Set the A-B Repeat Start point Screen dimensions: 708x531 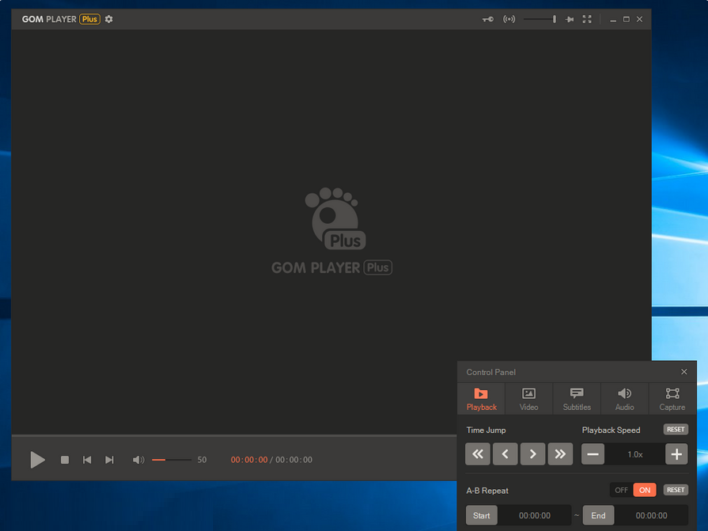tap(481, 515)
